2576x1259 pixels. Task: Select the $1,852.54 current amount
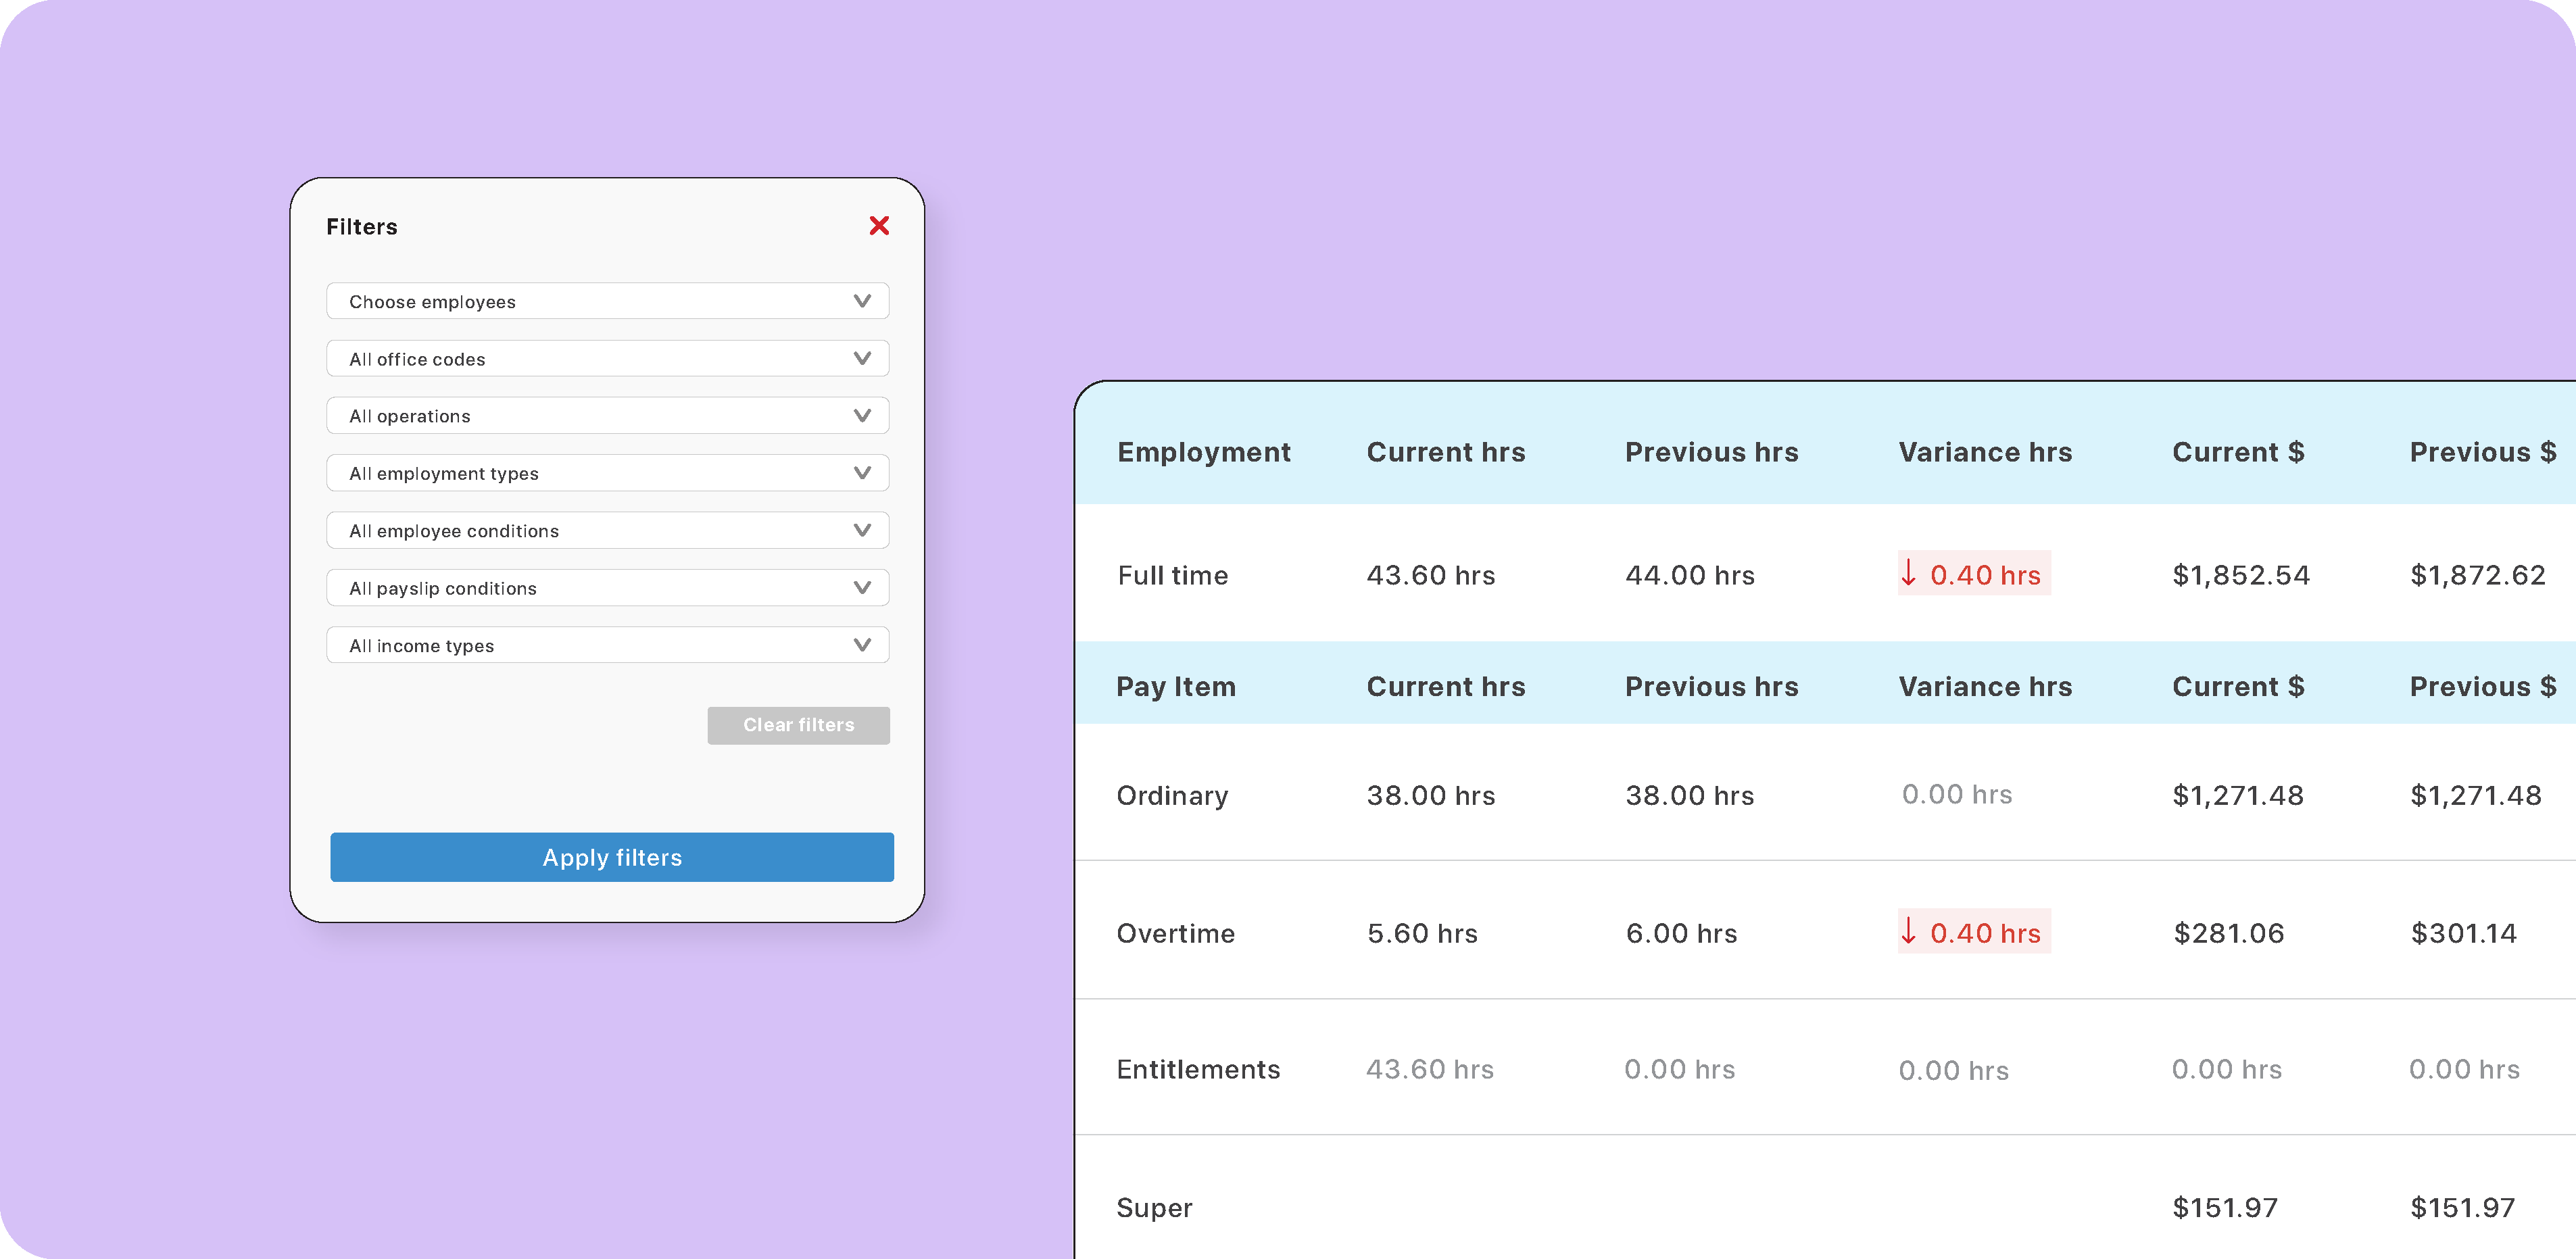pyautogui.click(x=2241, y=575)
